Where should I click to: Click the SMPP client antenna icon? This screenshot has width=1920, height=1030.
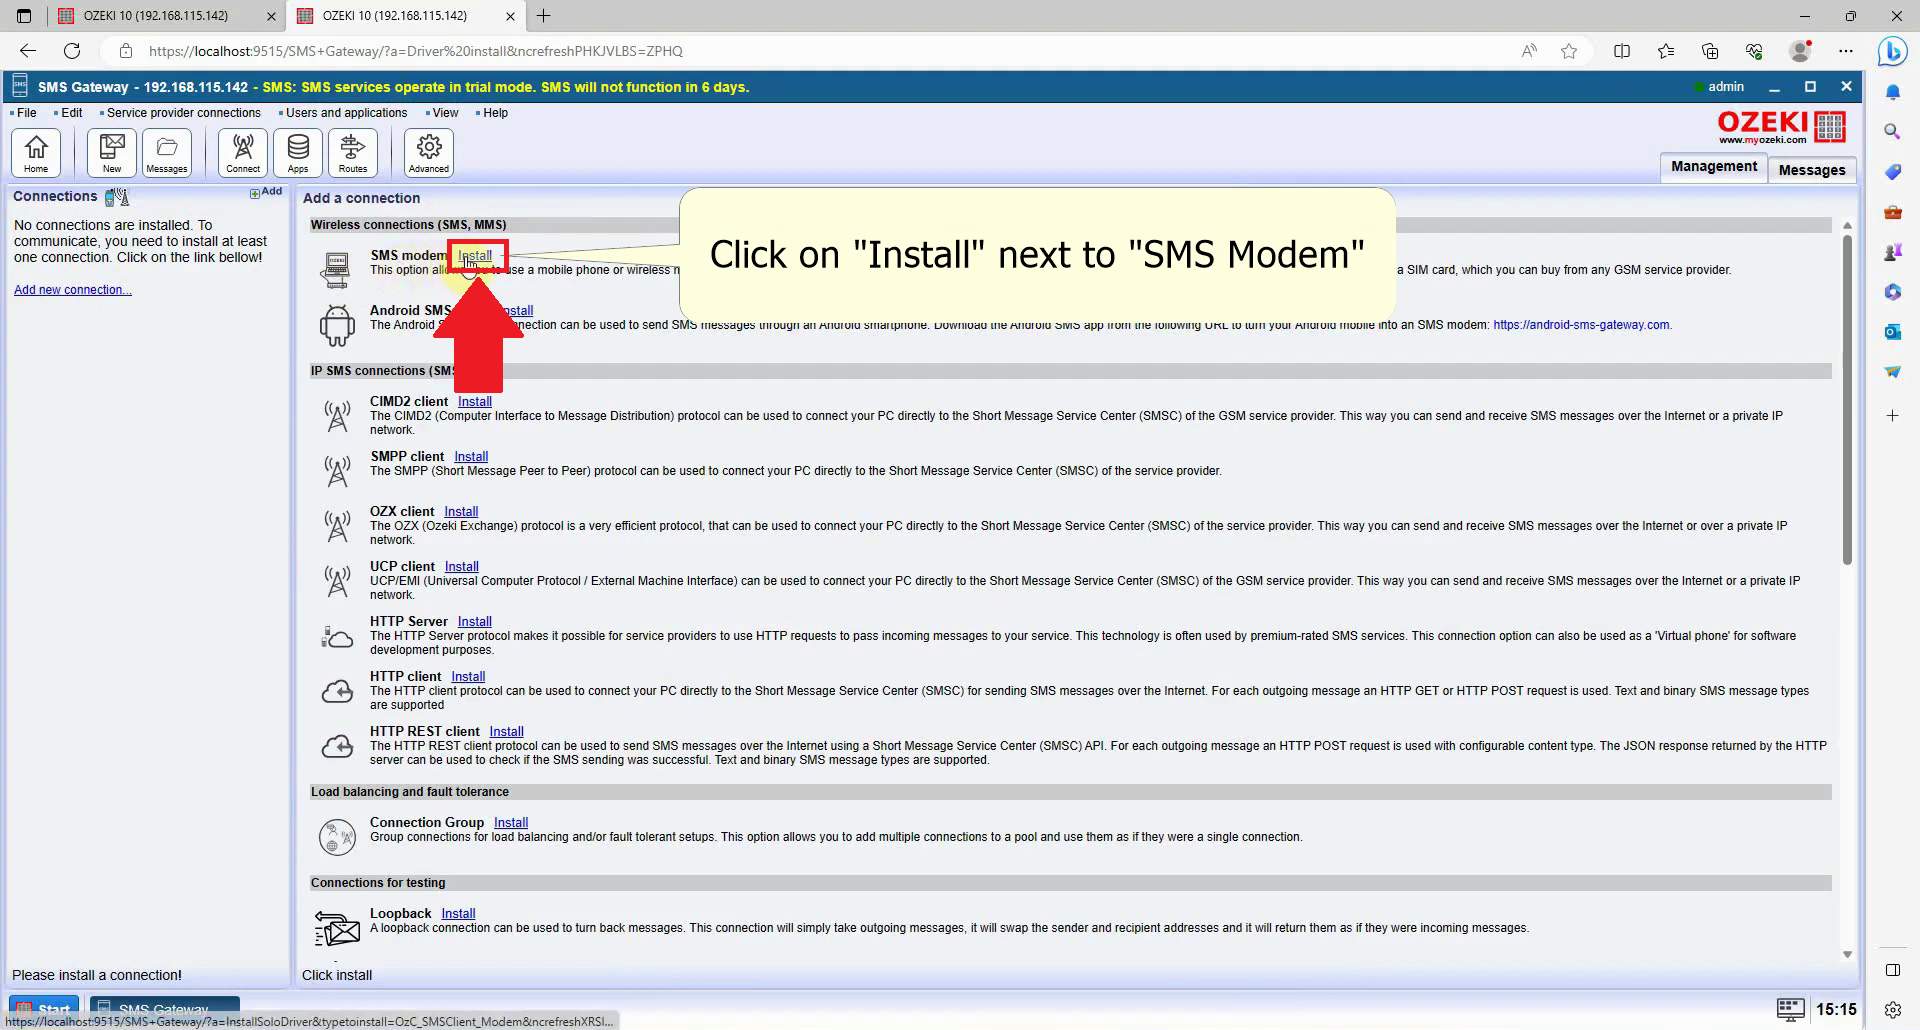pos(337,471)
